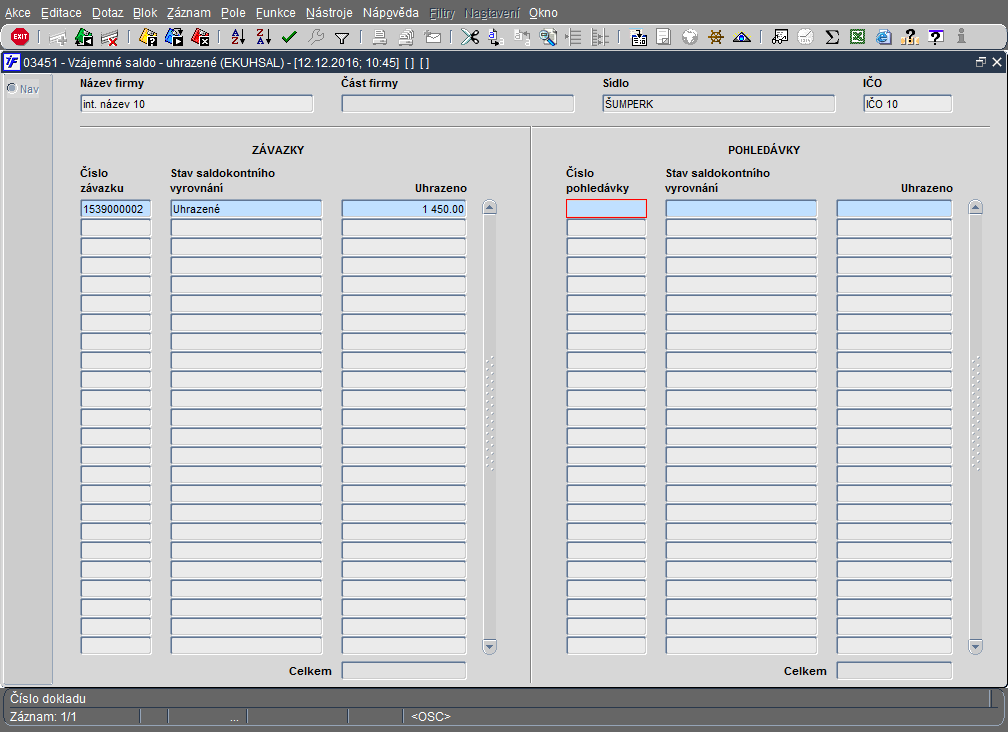The image size is (1008, 732).
Task: Click the yellow query folder with question mark
Action: coord(148,37)
